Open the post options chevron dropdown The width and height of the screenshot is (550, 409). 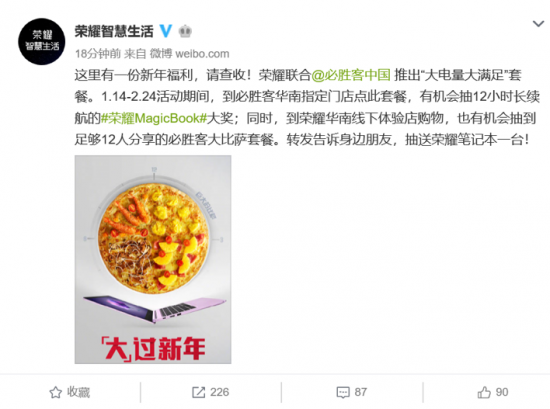point(538,24)
